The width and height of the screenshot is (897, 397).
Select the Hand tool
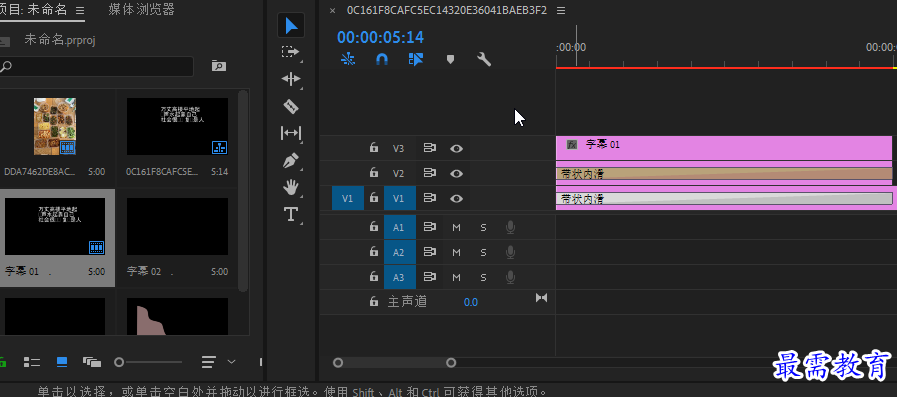(291, 187)
